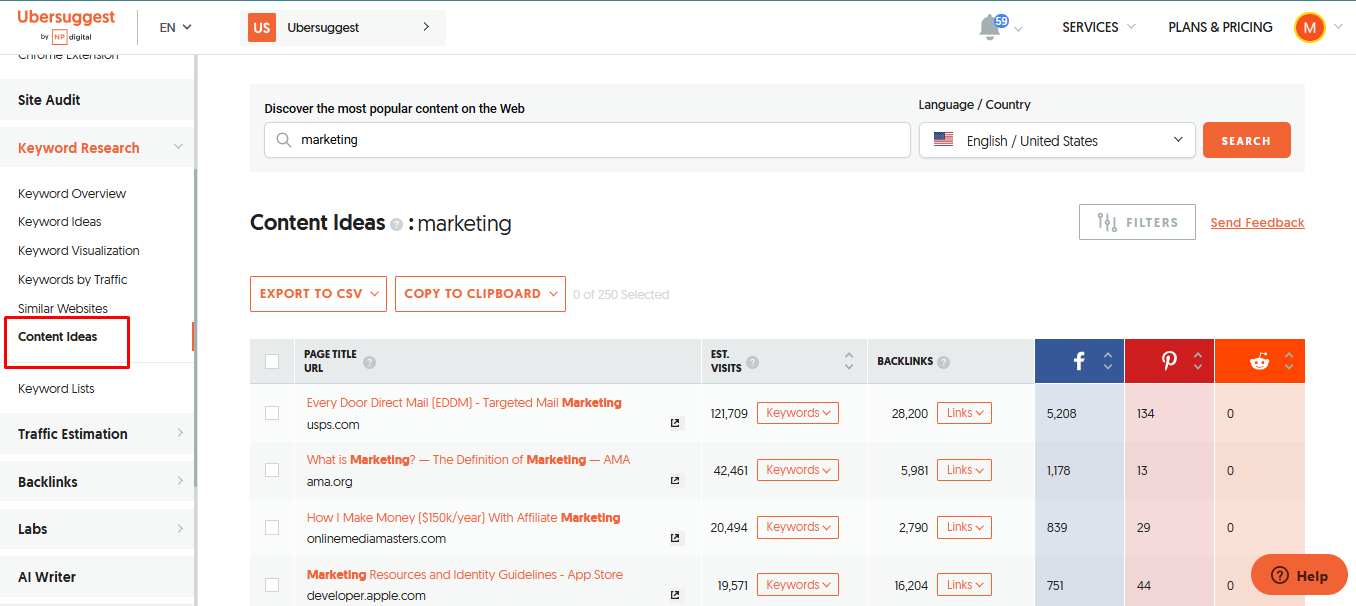Open developer.apple.com external link icon
This screenshot has width=1356, height=606.
[675, 595]
